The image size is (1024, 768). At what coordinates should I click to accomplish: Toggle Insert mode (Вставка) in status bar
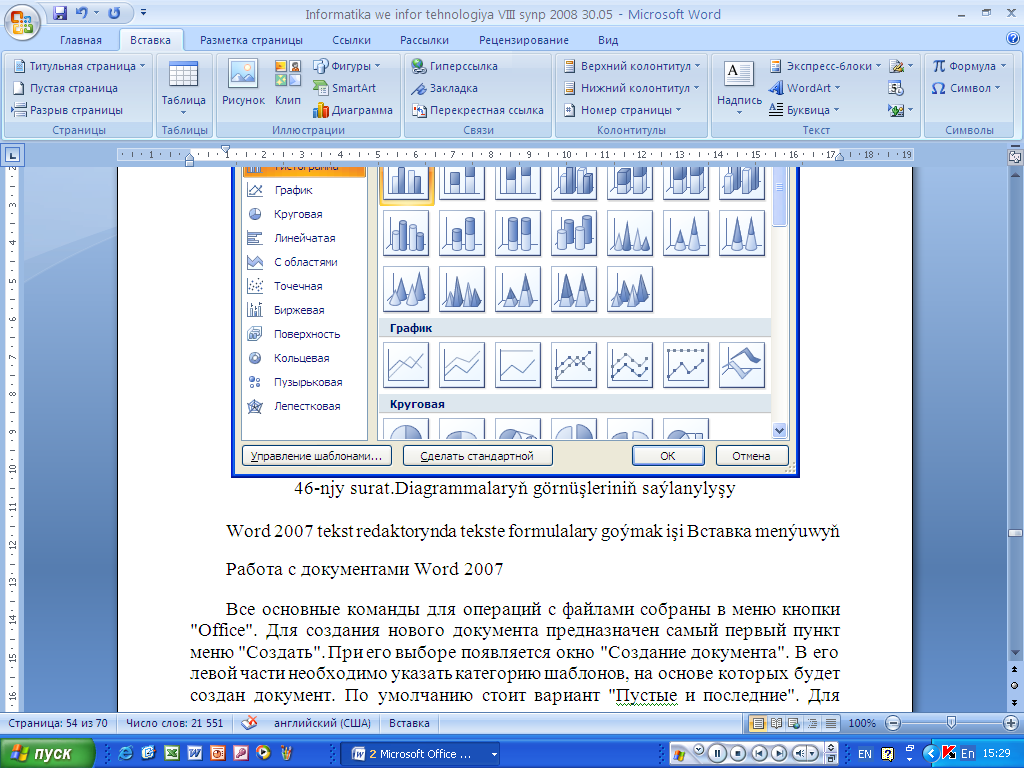point(409,723)
